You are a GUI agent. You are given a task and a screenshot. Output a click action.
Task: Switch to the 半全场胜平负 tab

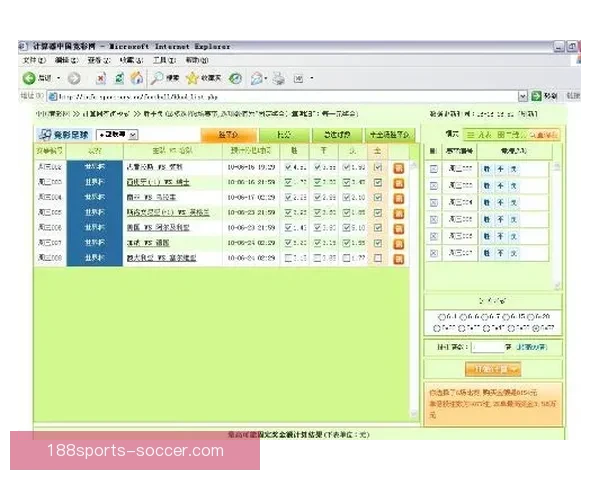point(390,135)
